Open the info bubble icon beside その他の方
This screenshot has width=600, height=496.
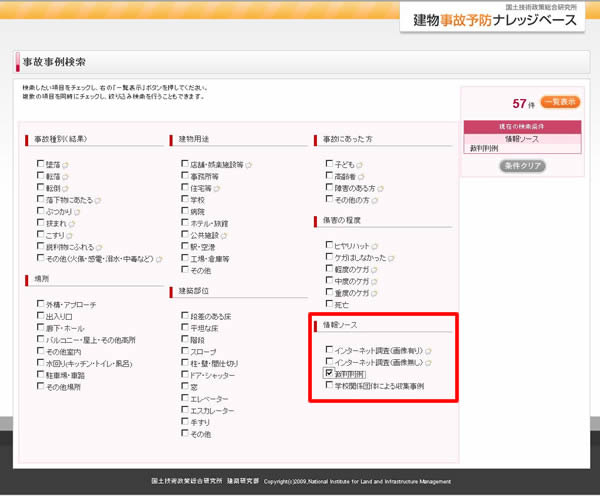tap(375, 201)
